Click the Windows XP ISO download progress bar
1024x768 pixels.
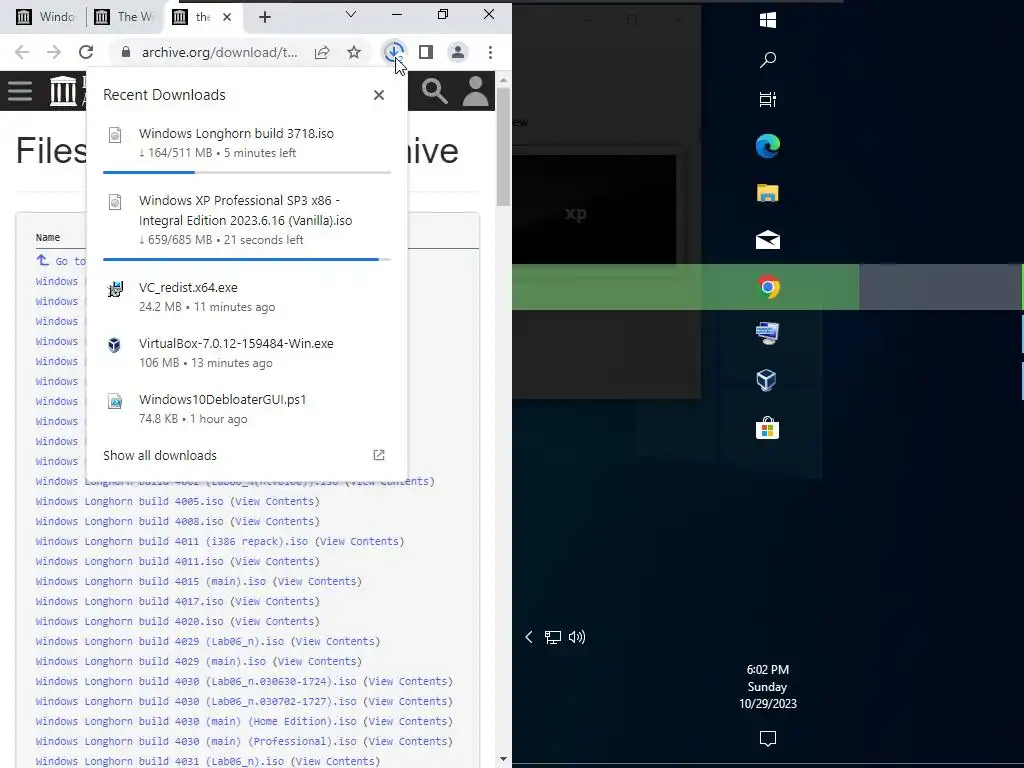pos(247,259)
